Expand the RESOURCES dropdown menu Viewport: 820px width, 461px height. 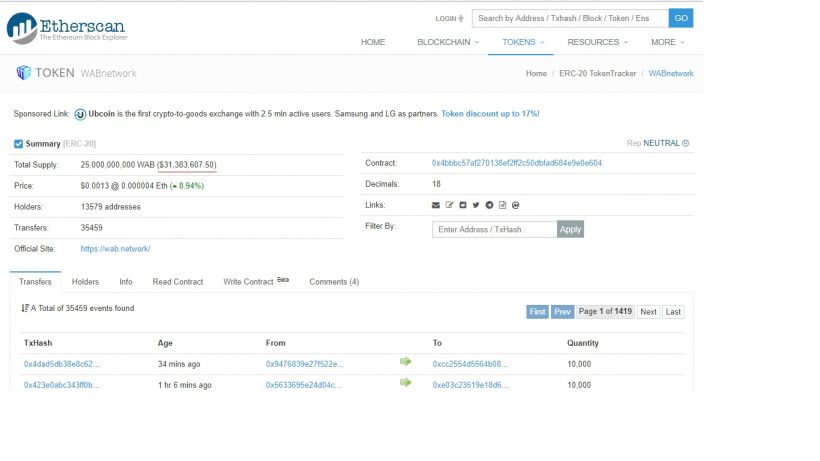(597, 42)
